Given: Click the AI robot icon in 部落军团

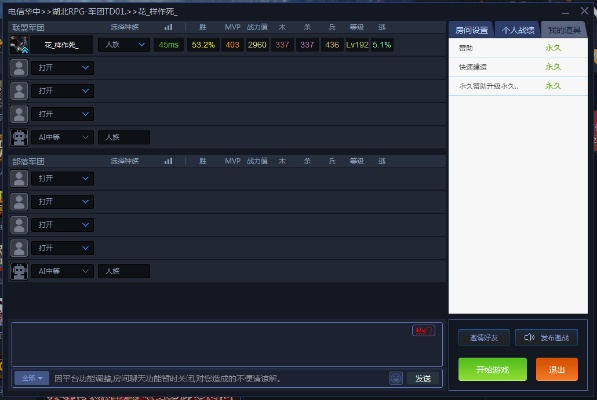Looking at the screenshot, I should coord(19,271).
